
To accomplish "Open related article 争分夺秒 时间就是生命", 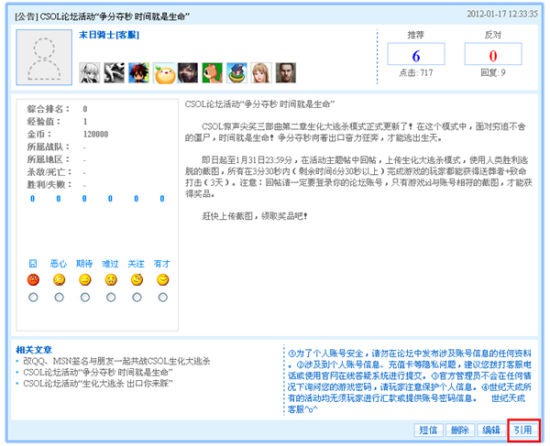I will pos(98,372).
